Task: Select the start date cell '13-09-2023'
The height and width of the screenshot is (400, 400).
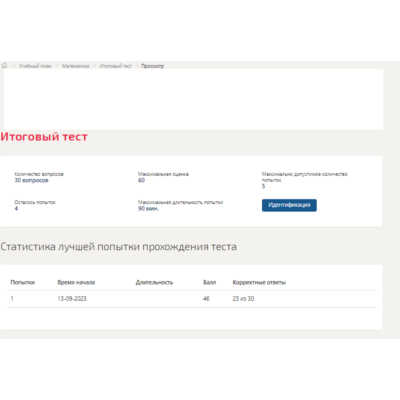Action: [72, 299]
